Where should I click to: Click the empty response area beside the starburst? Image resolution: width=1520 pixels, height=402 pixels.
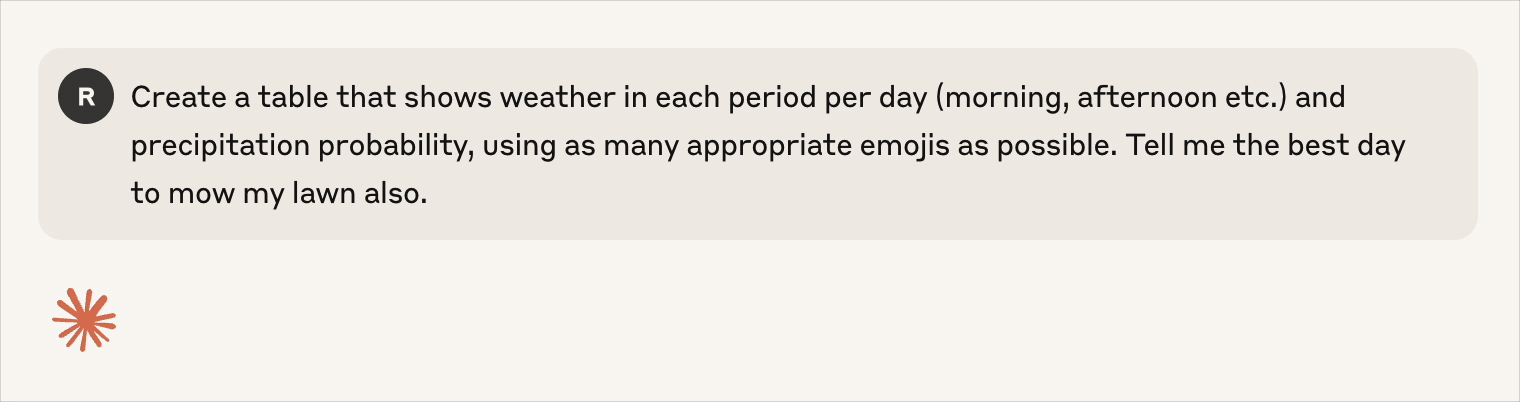pyautogui.click(x=800, y=320)
